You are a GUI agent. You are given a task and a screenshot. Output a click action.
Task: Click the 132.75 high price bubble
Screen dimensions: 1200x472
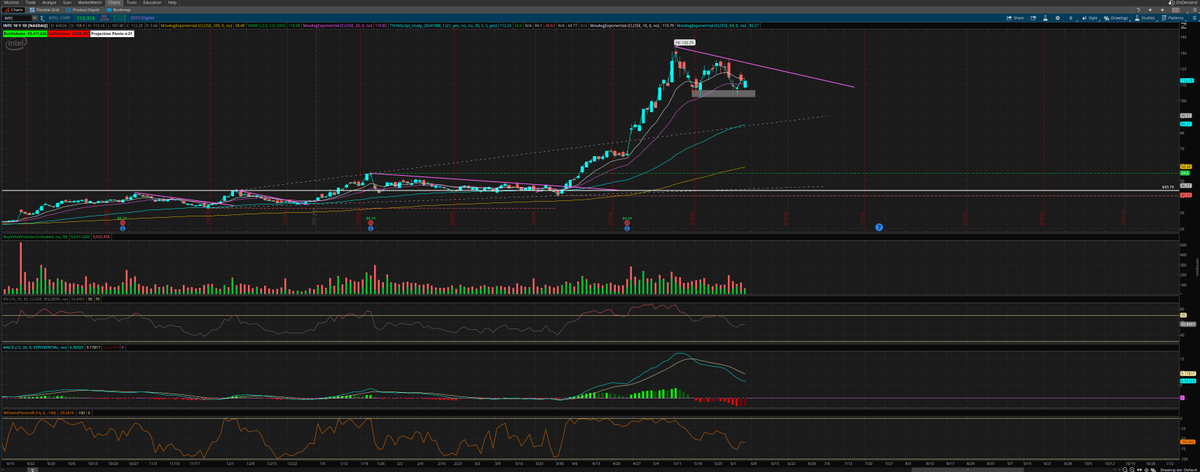tap(684, 42)
